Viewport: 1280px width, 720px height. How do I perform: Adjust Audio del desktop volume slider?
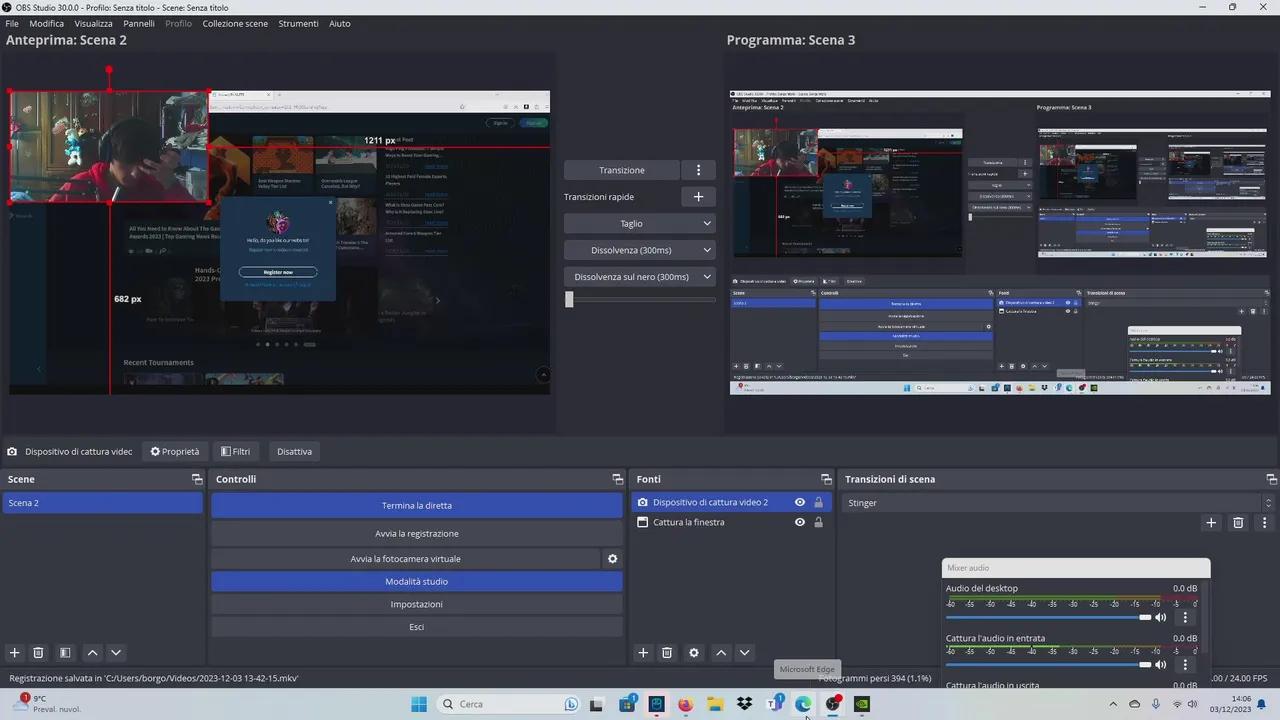click(x=1049, y=617)
